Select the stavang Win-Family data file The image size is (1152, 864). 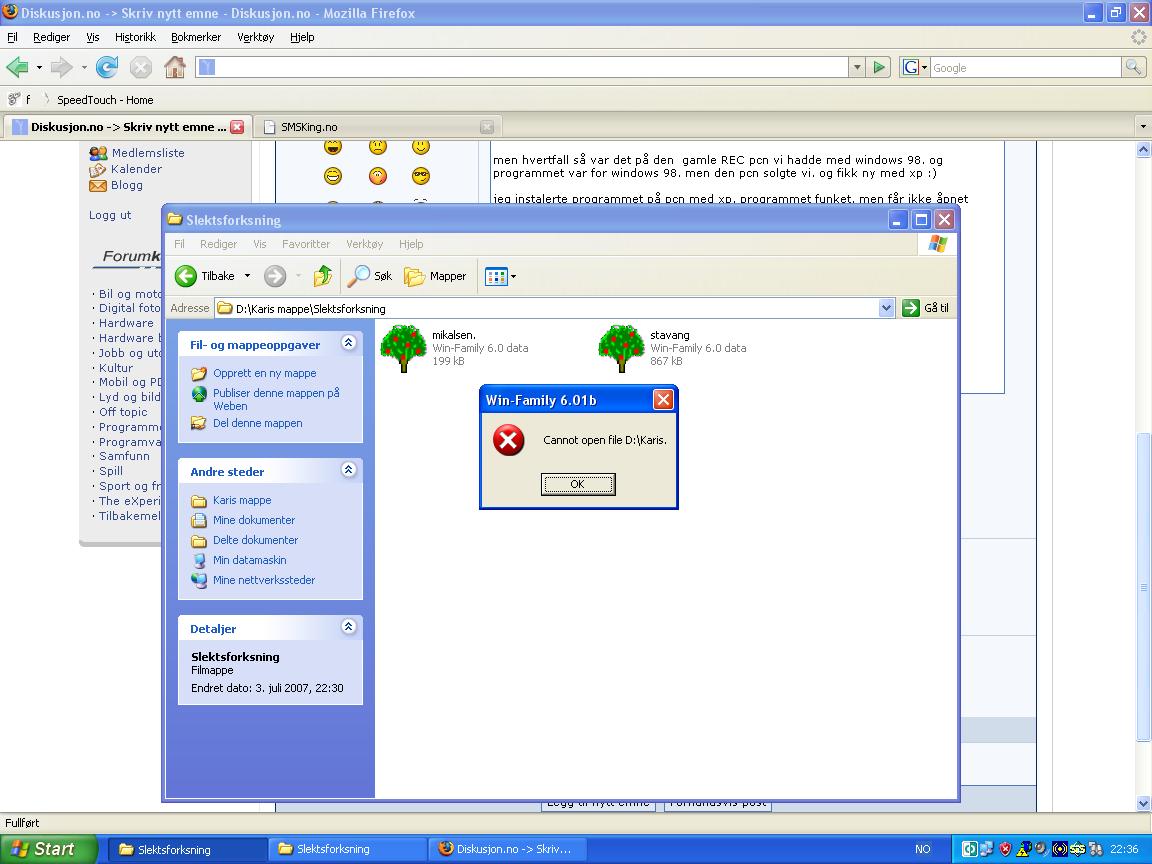672,348
